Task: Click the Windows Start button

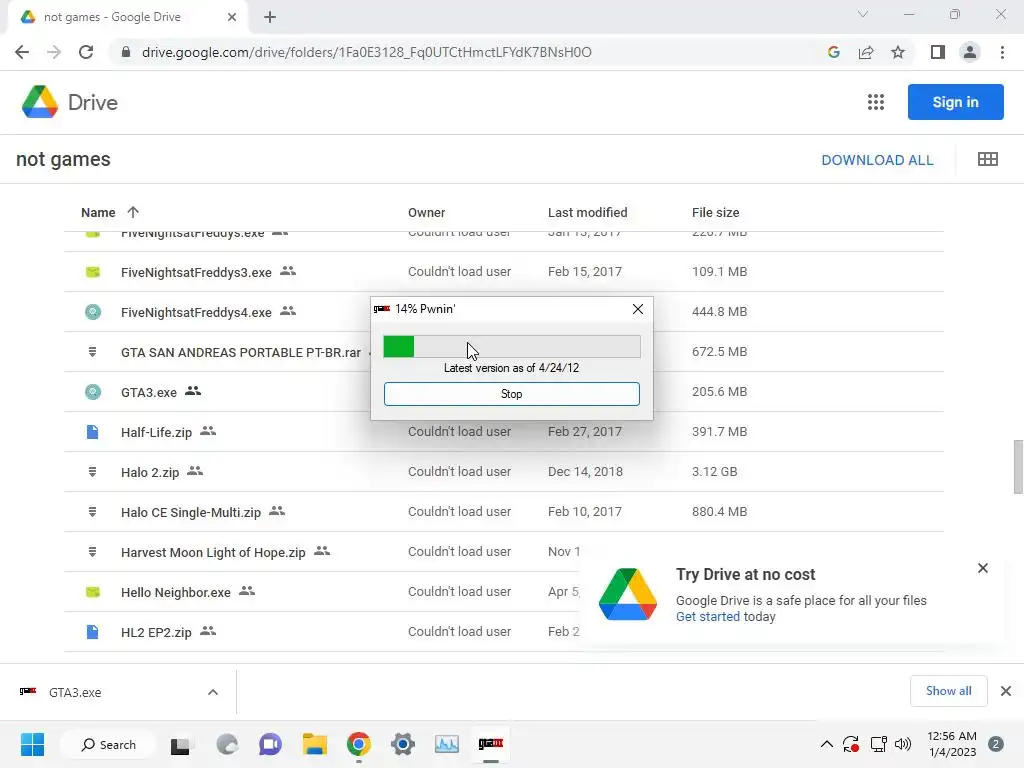Action: tap(32, 744)
